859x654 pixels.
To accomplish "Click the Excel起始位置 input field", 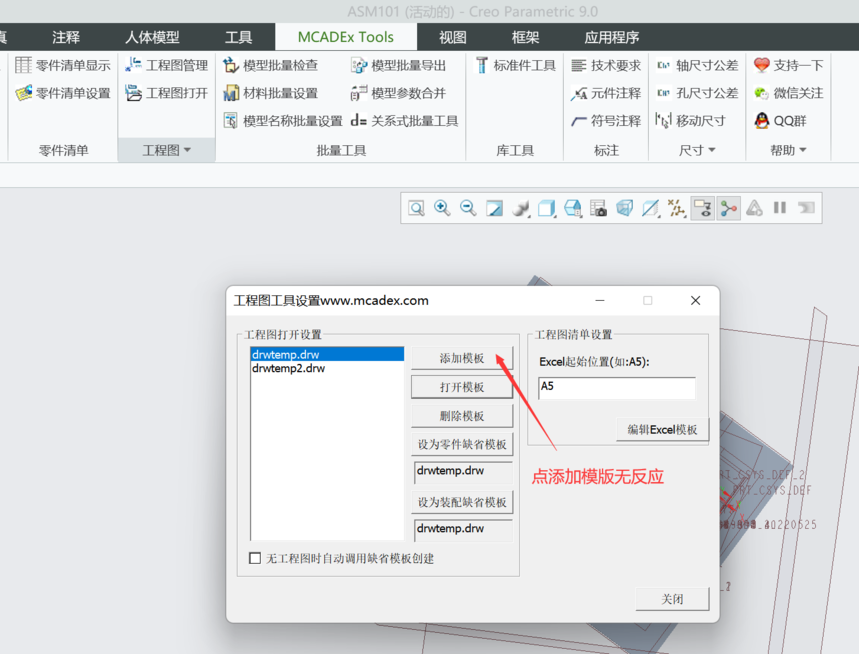I will (x=617, y=388).
